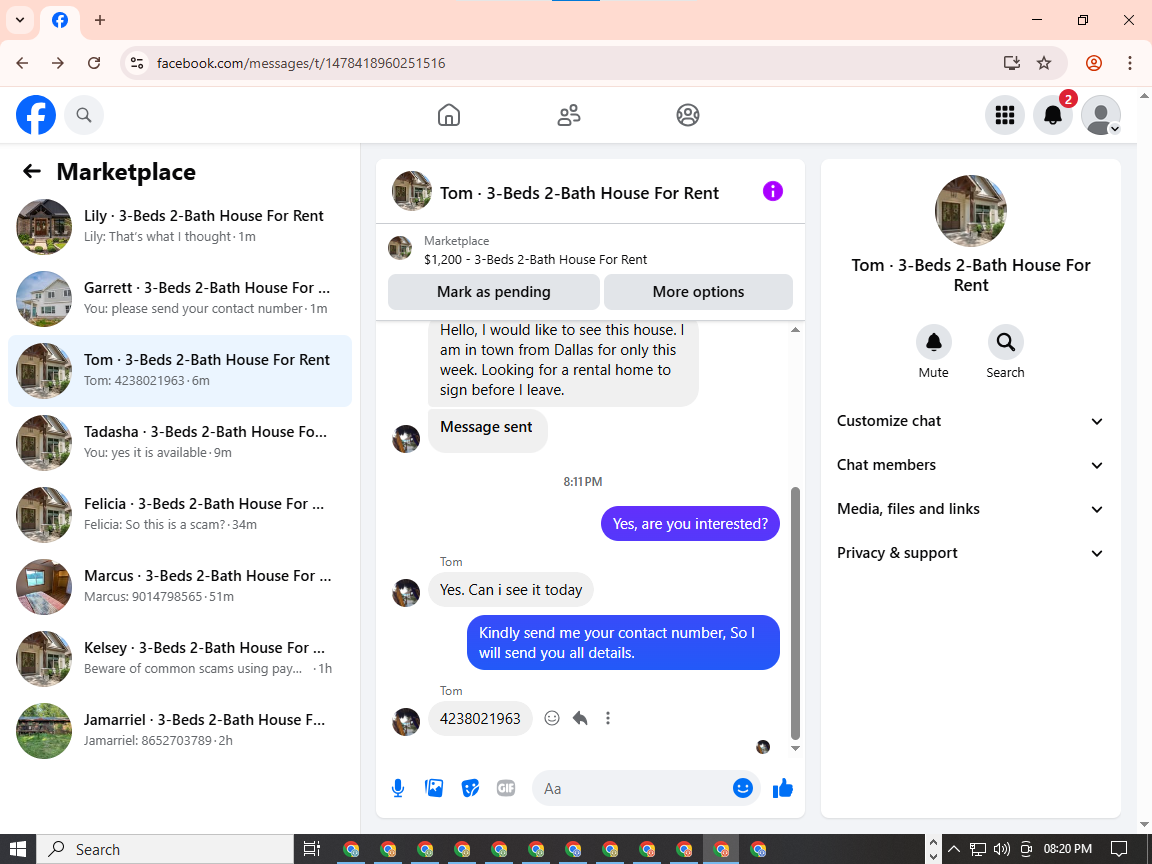
Task: Send a thumbs up like
Action: (783, 788)
